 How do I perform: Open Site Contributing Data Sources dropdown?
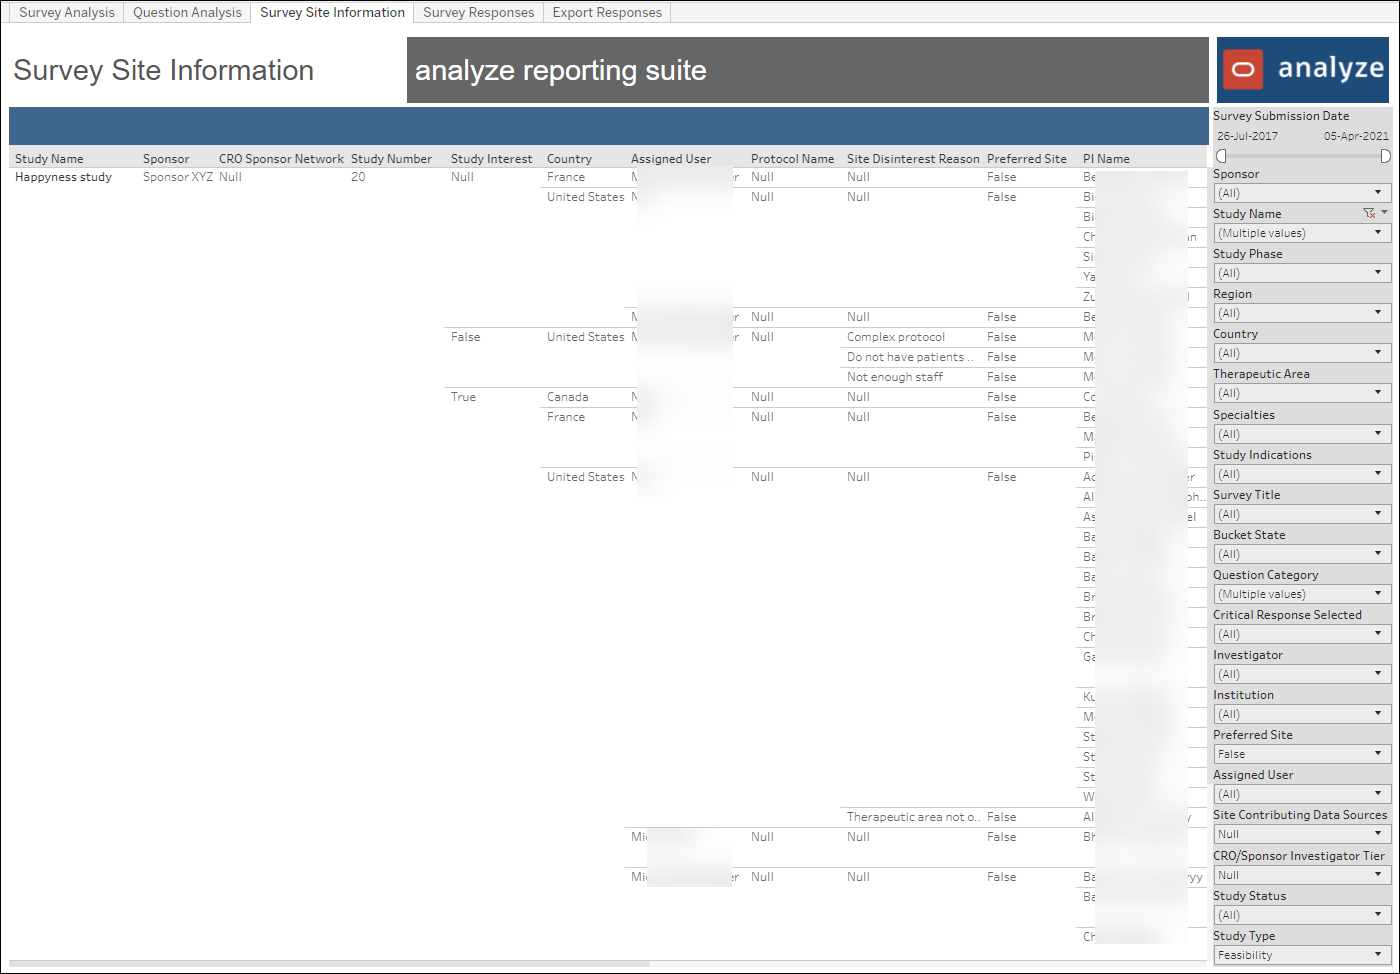(x=1302, y=834)
